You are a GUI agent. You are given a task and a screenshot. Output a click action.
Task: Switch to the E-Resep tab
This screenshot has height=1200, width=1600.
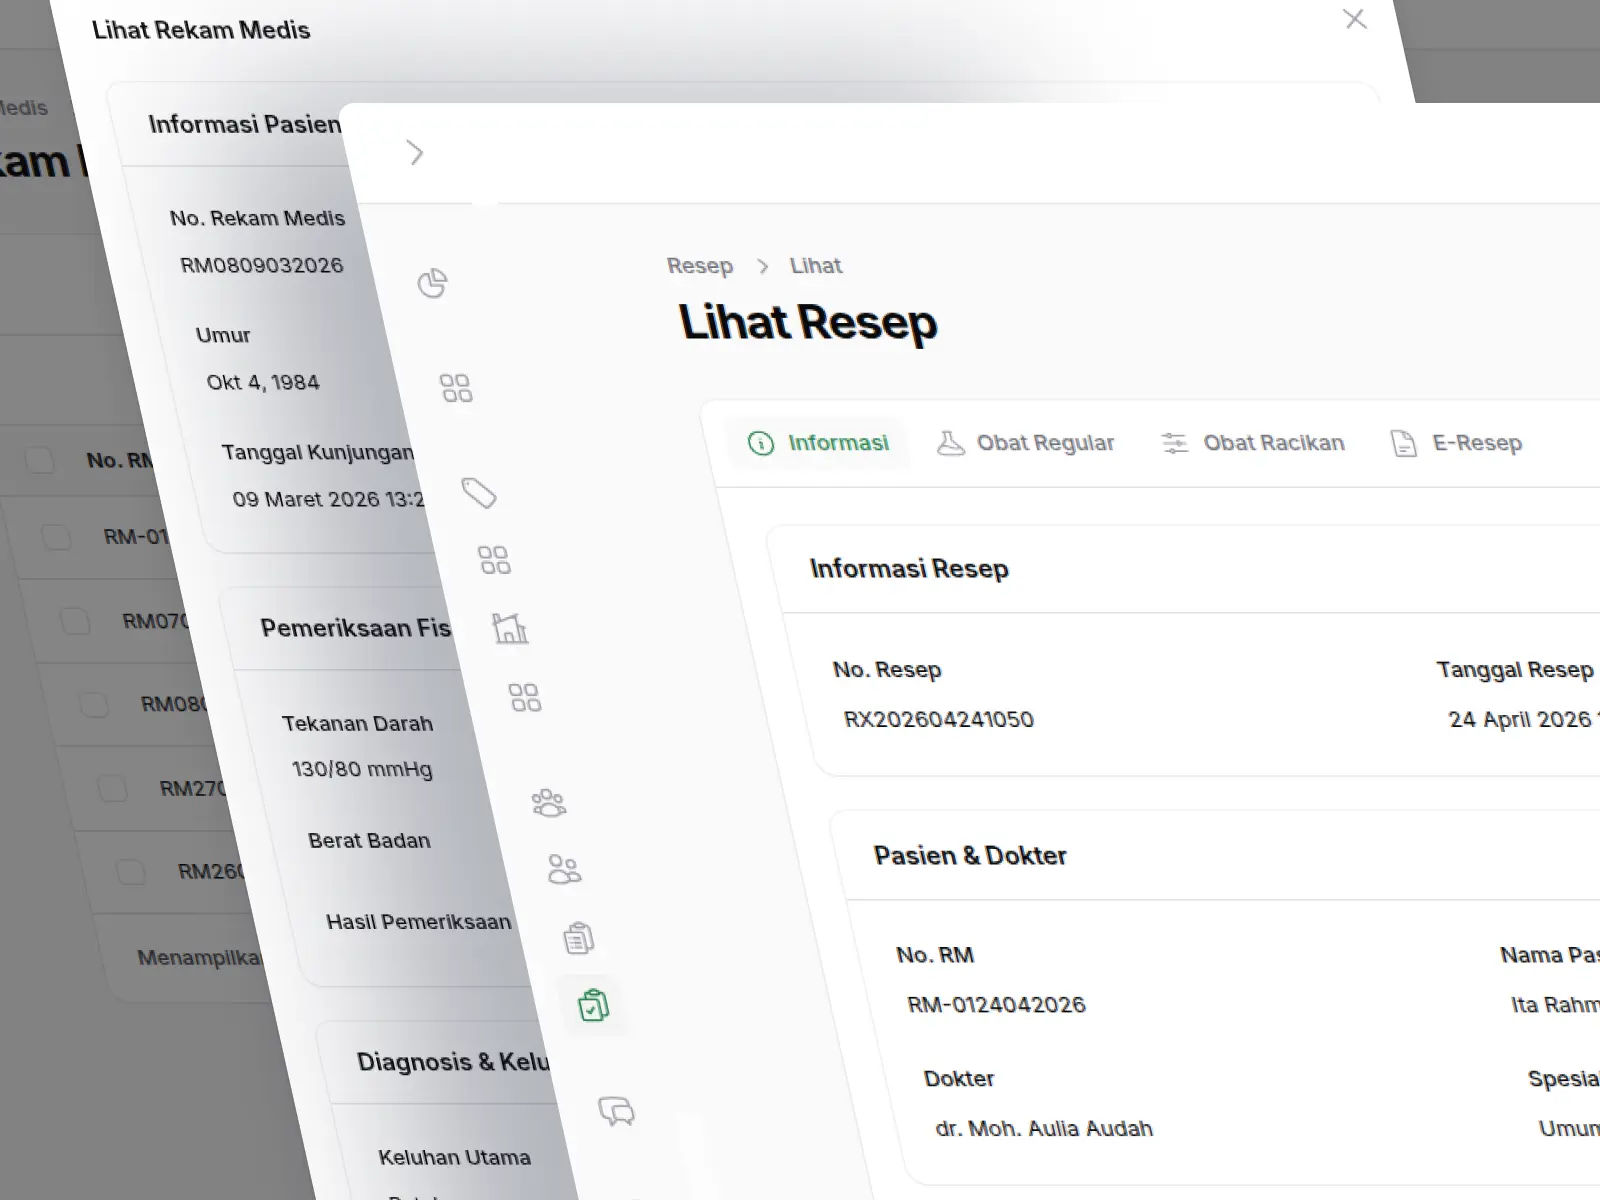tap(1457, 443)
